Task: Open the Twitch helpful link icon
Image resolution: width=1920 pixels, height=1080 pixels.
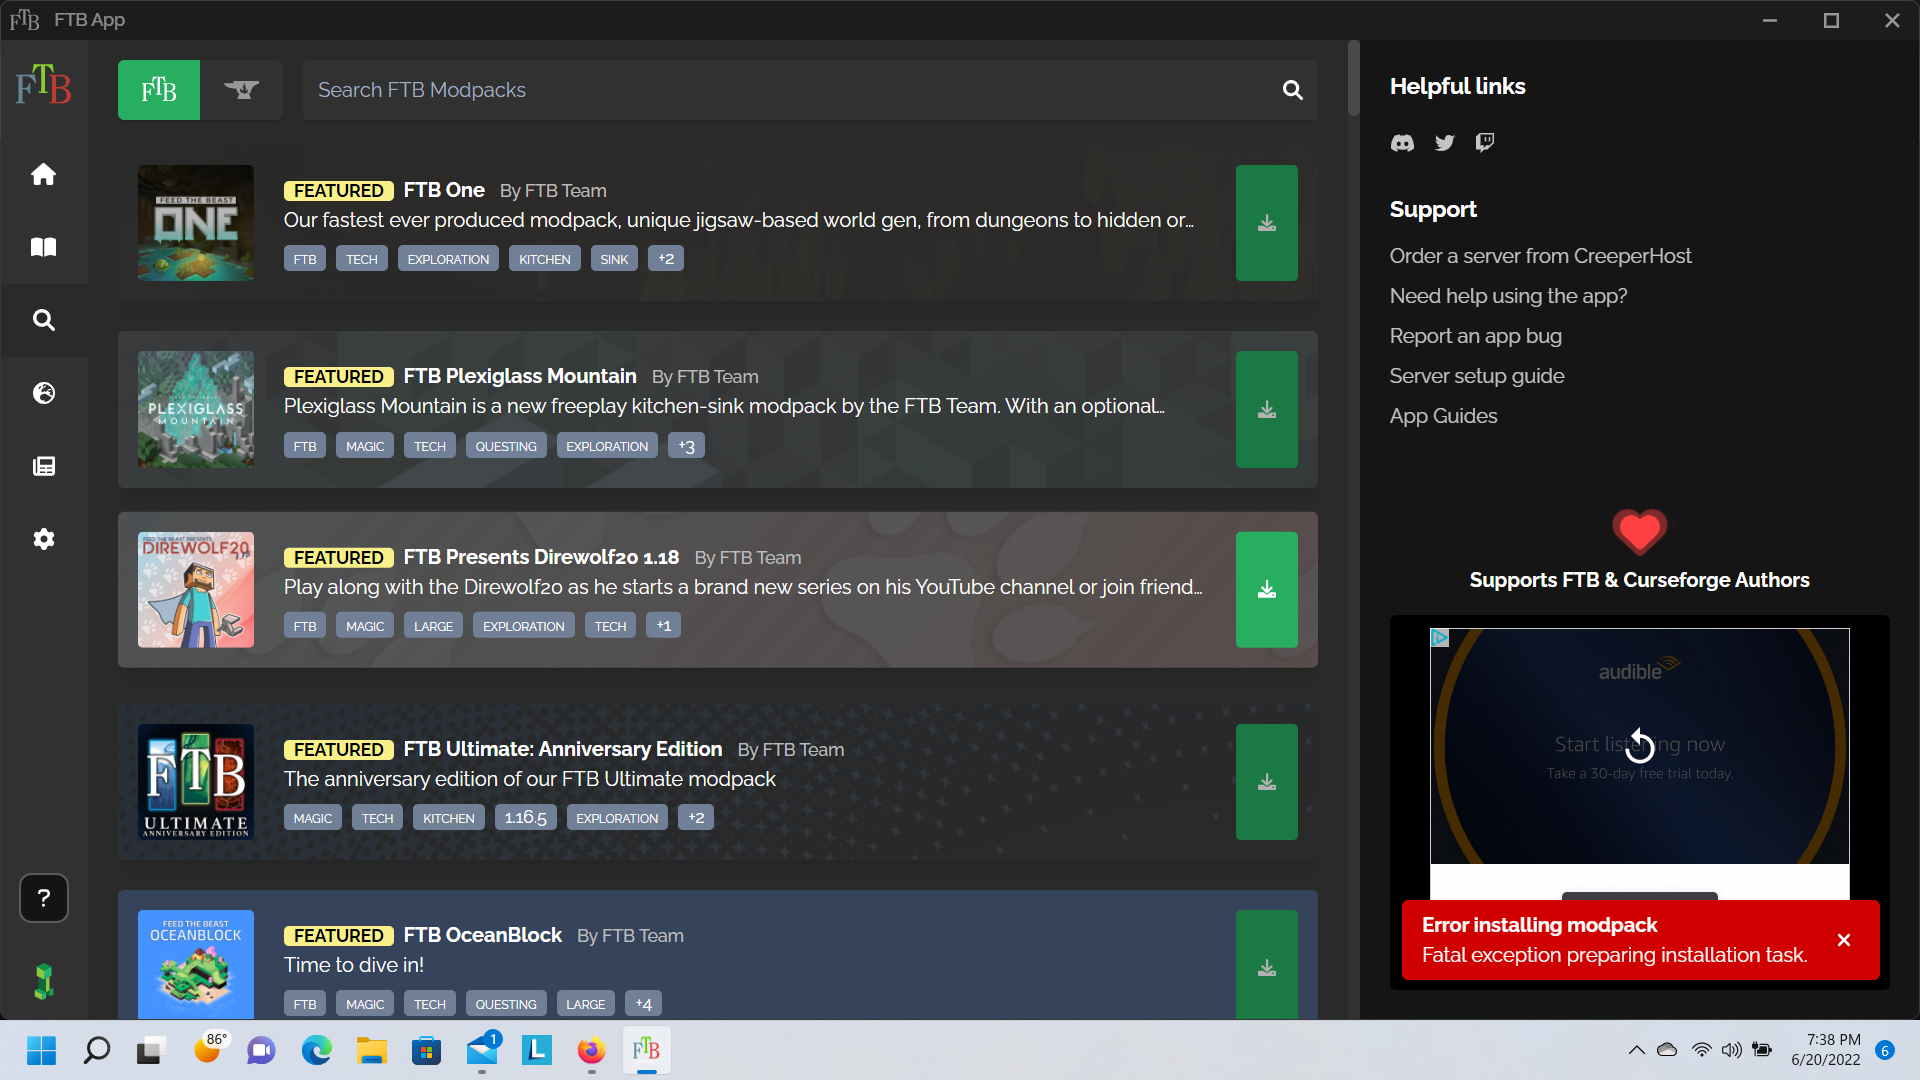Action: click(1485, 143)
